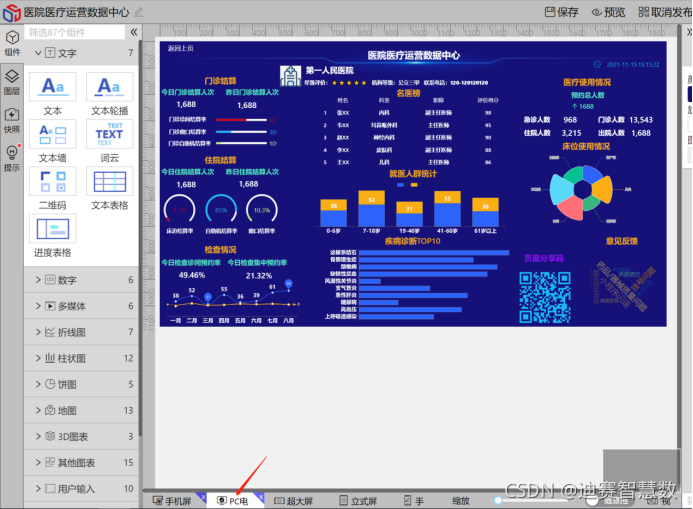Select the 门诊结算 heading on canvas
Image resolution: width=693 pixels, height=509 pixels.
tap(220, 81)
